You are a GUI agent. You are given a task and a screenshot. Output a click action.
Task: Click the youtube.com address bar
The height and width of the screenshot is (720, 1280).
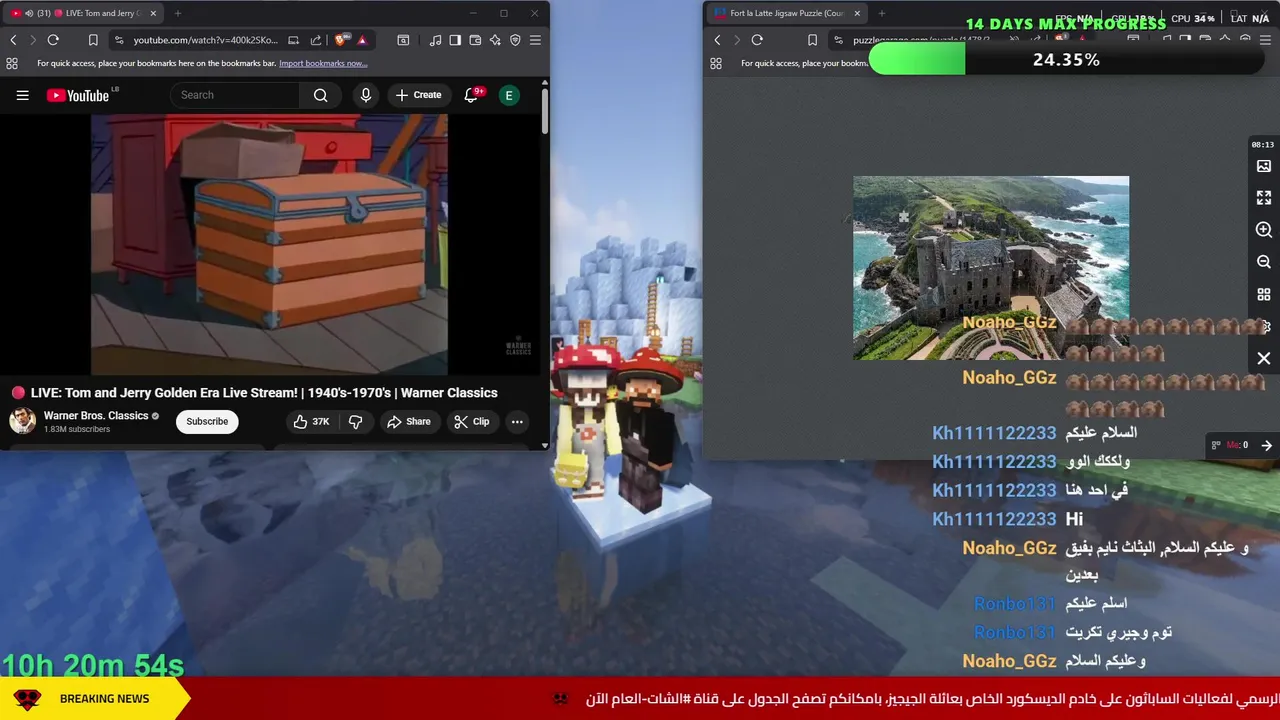207,40
